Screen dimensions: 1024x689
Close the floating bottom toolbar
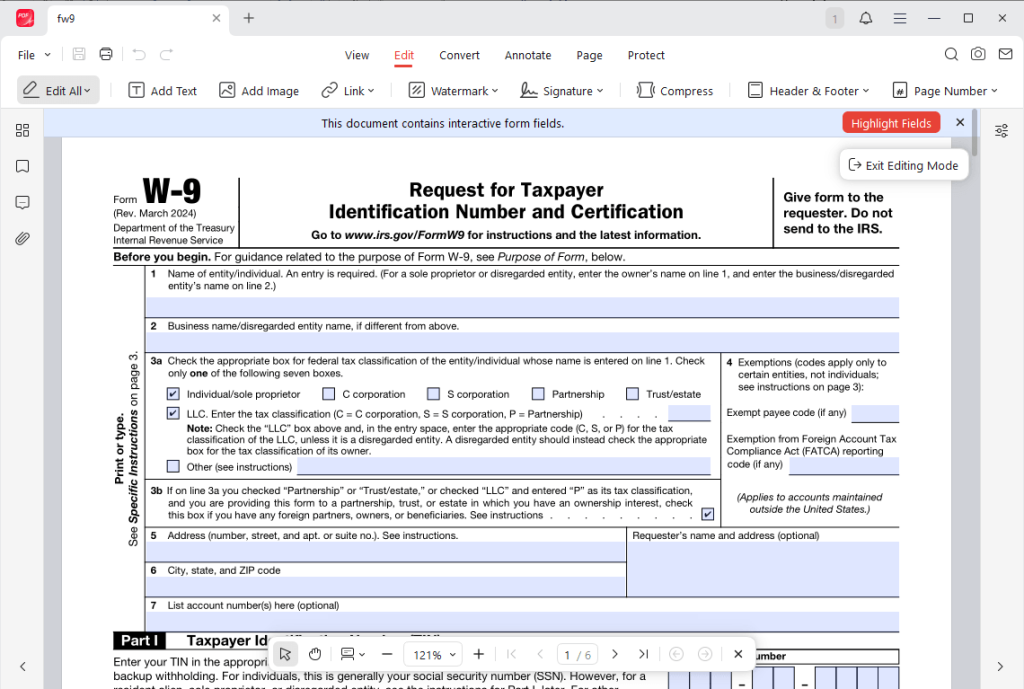(x=738, y=654)
